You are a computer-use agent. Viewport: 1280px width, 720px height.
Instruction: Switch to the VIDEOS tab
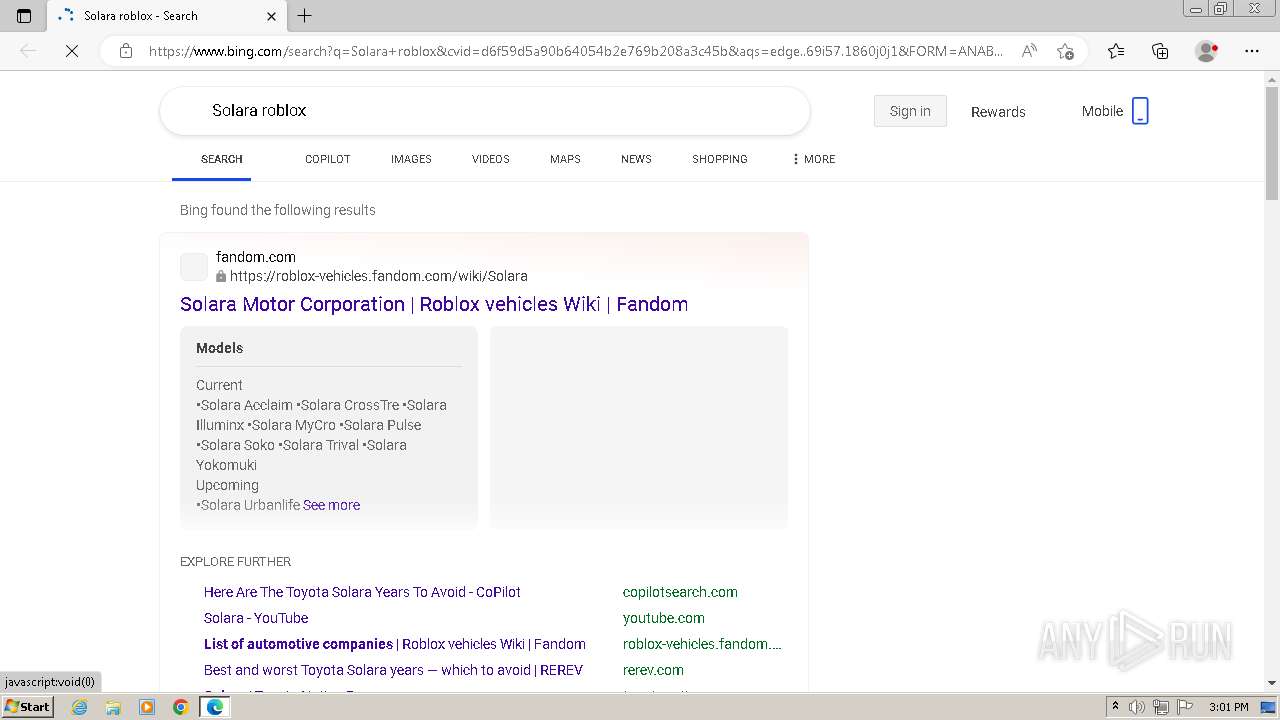tap(491, 159)
